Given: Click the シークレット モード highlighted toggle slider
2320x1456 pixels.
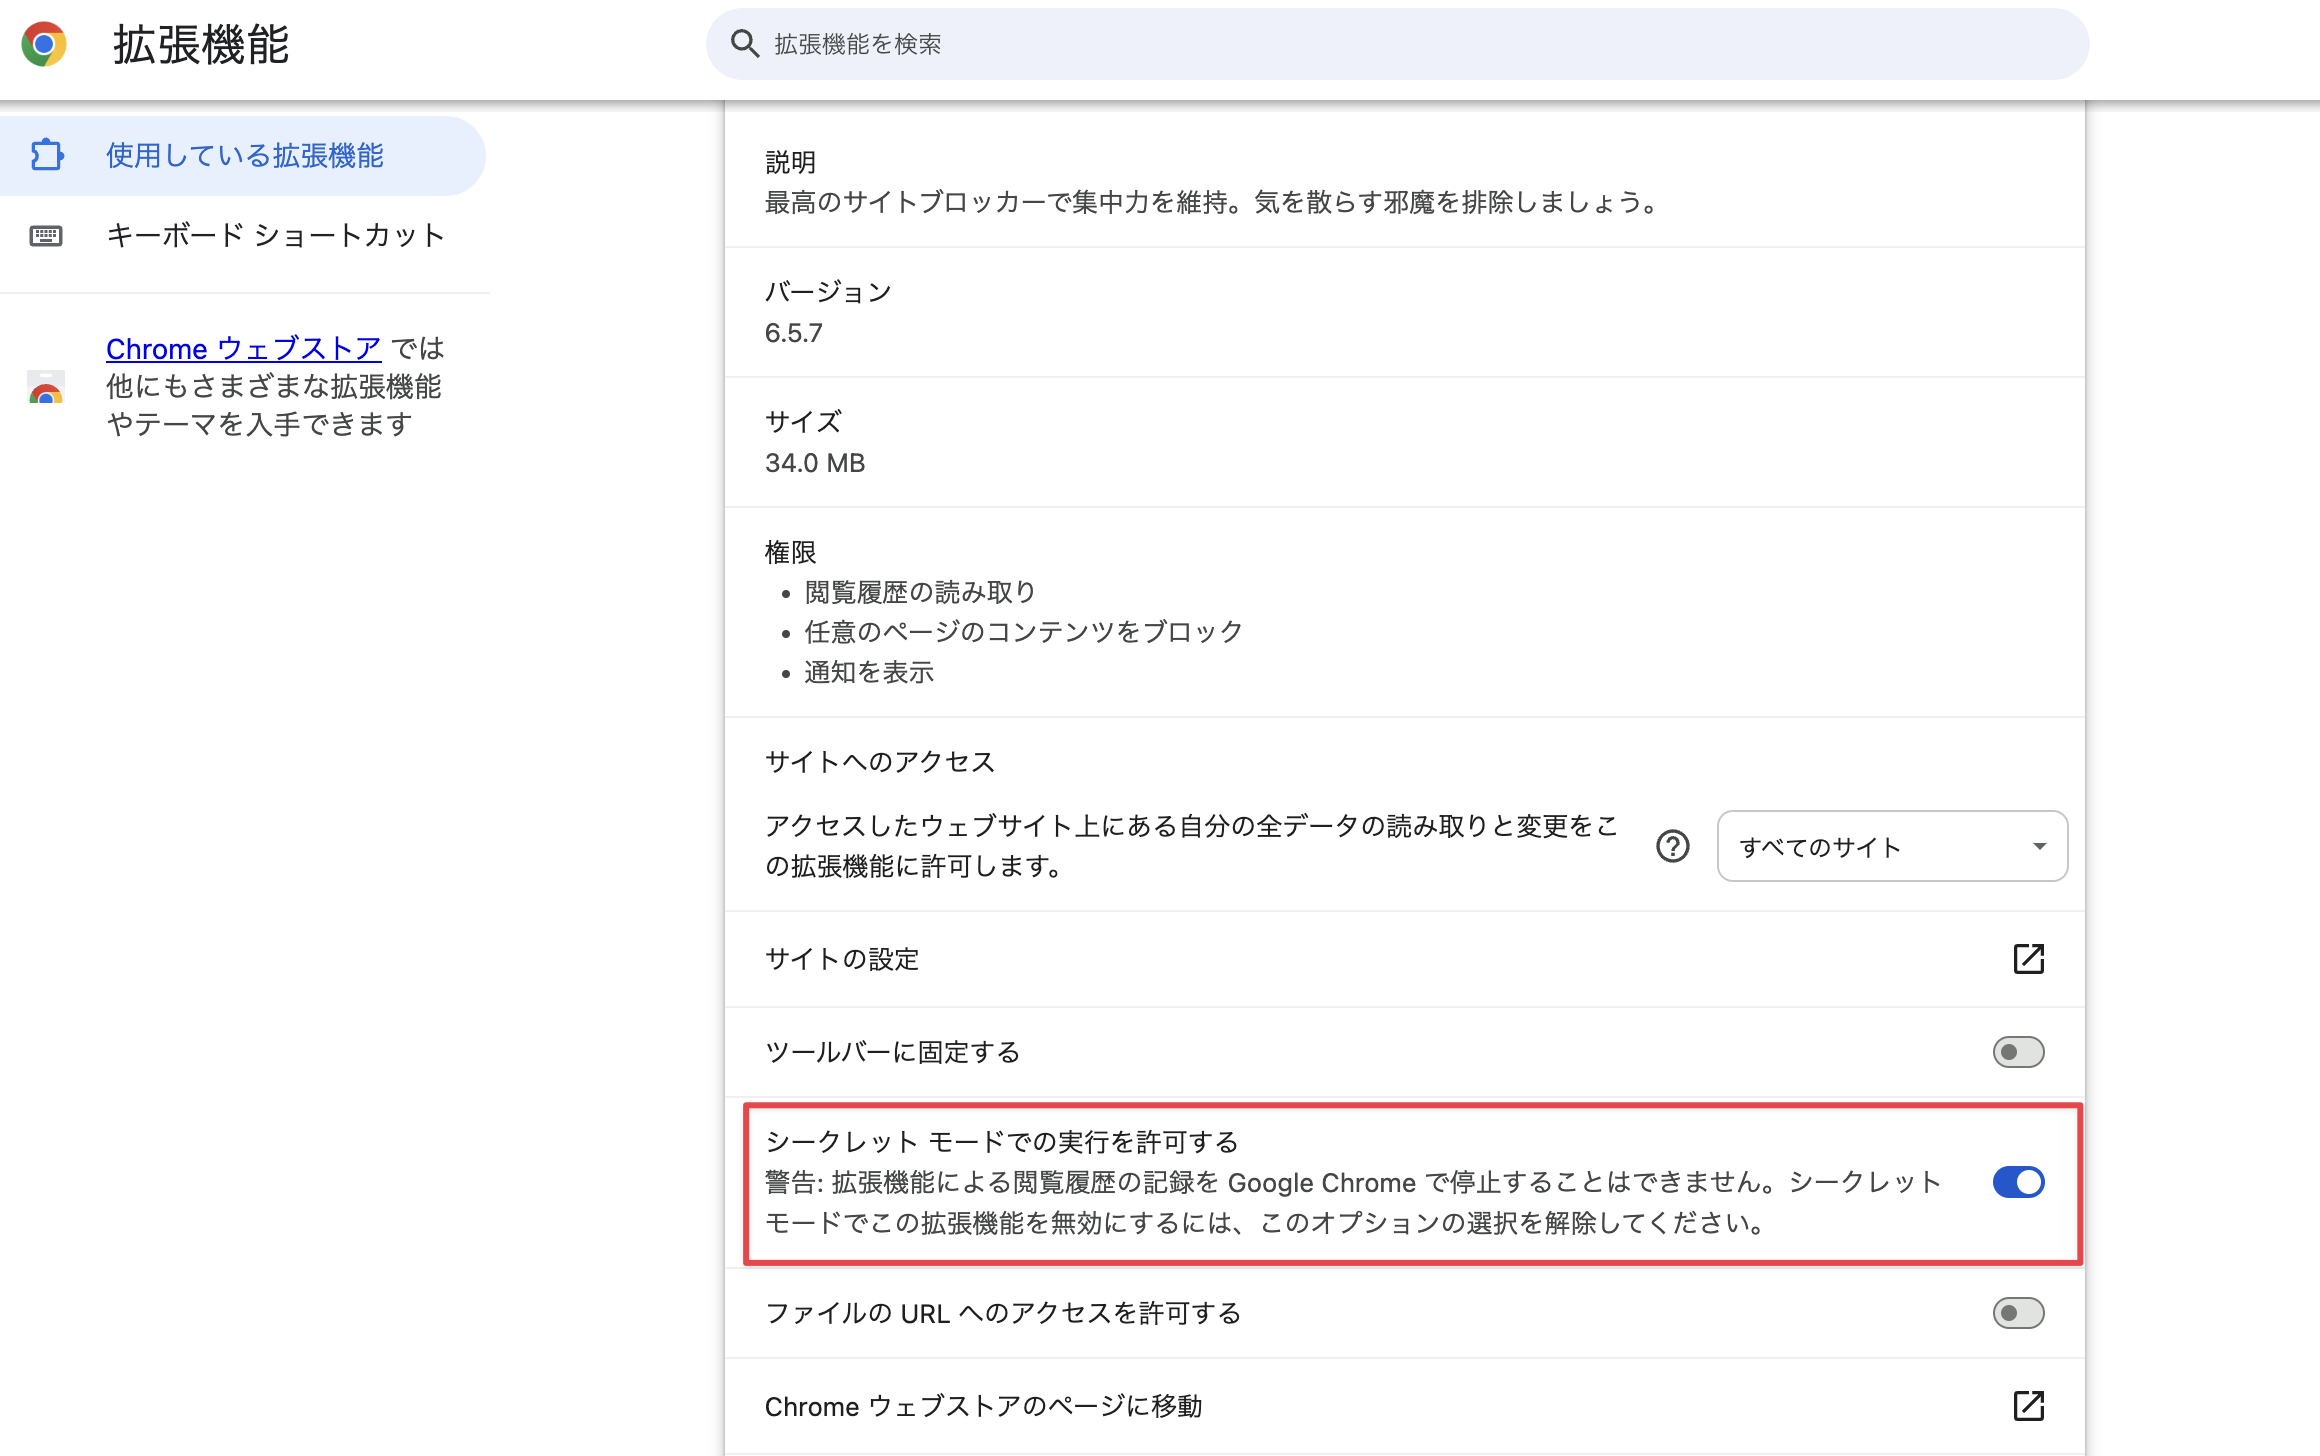Looking at the screenshot, I should point(2018,1182).
